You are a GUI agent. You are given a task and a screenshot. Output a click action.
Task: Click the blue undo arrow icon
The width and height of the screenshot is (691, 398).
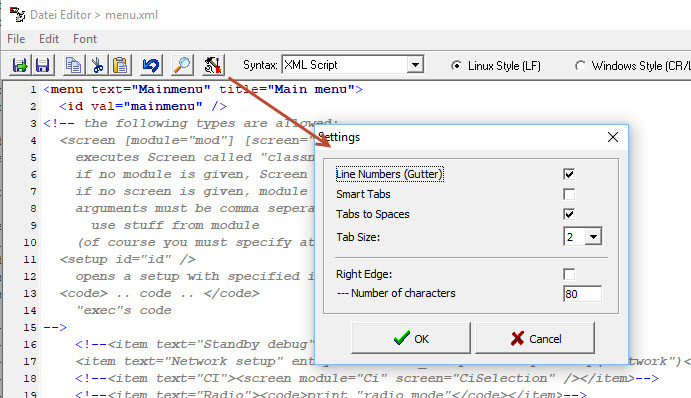pyautogui.click(x=151, y=65)
